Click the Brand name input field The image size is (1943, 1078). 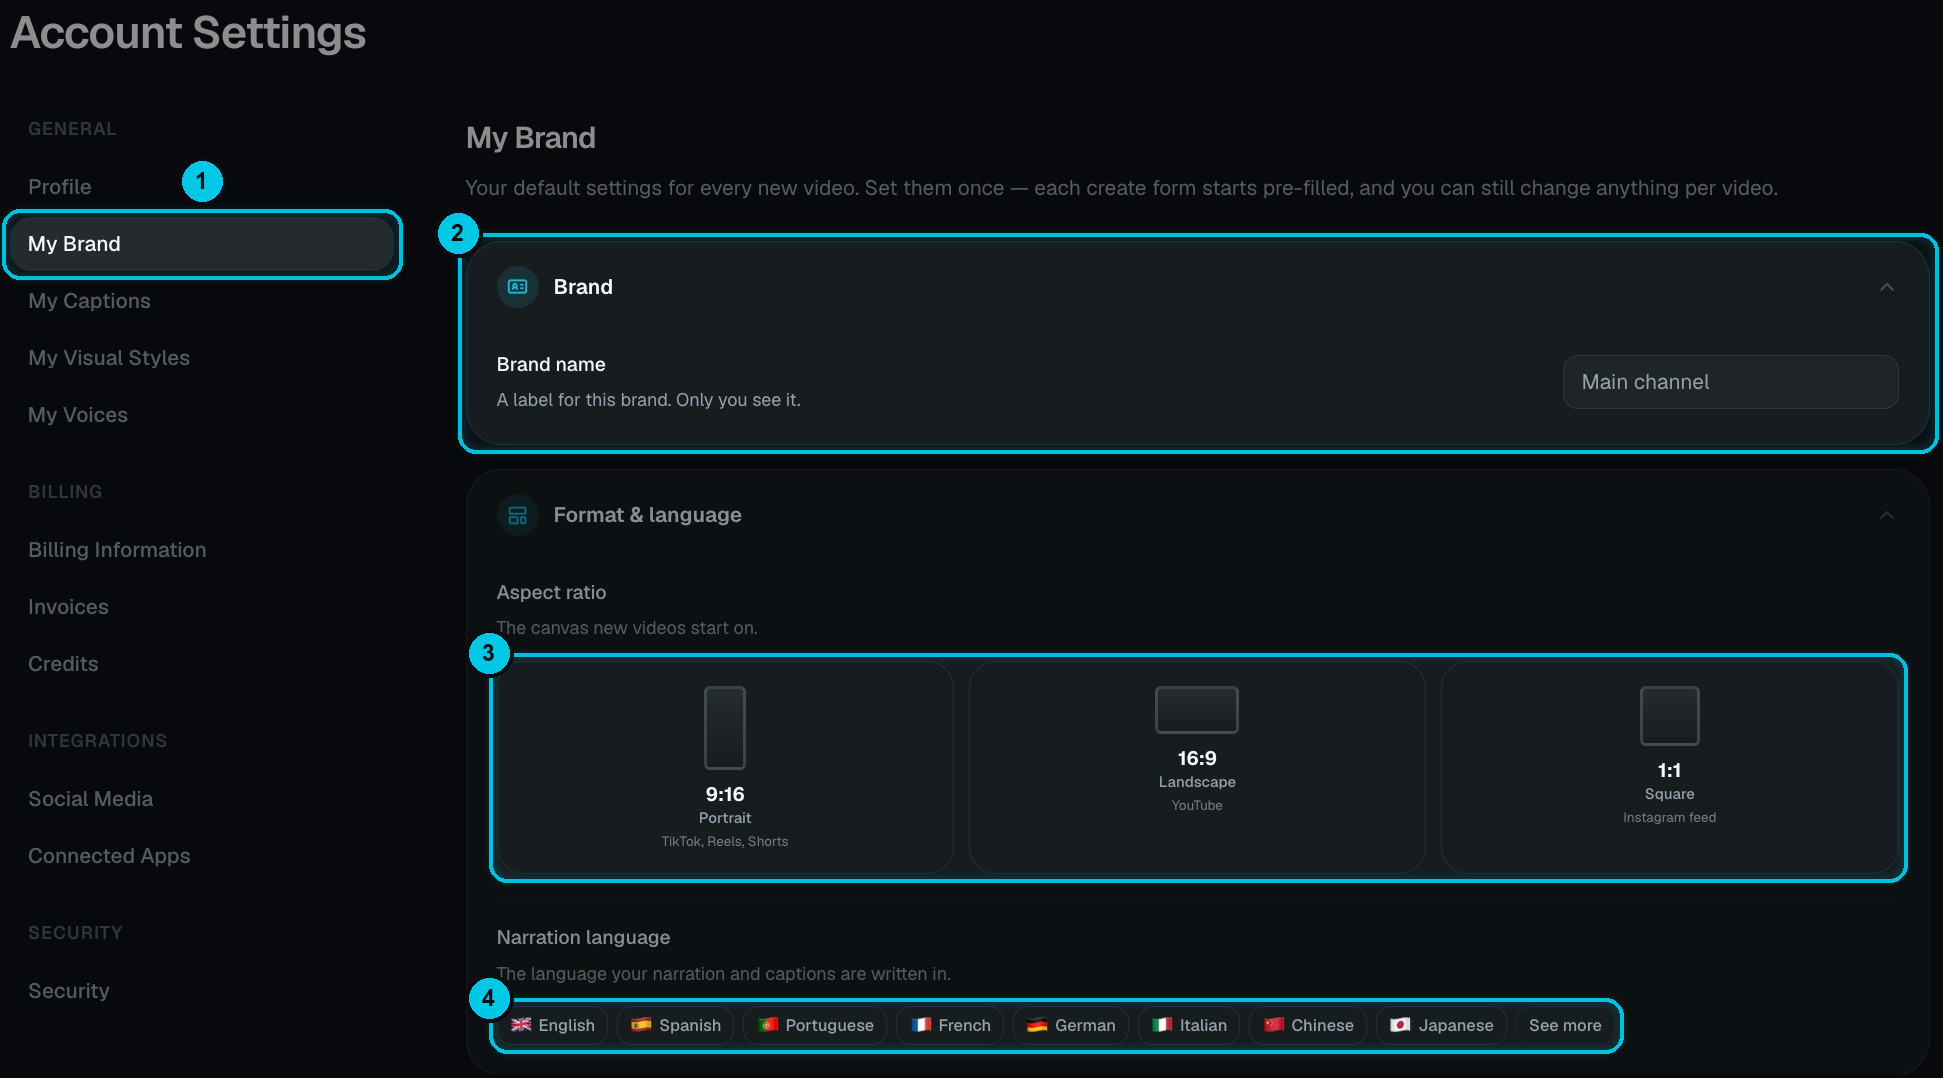tap(1730, 382)
